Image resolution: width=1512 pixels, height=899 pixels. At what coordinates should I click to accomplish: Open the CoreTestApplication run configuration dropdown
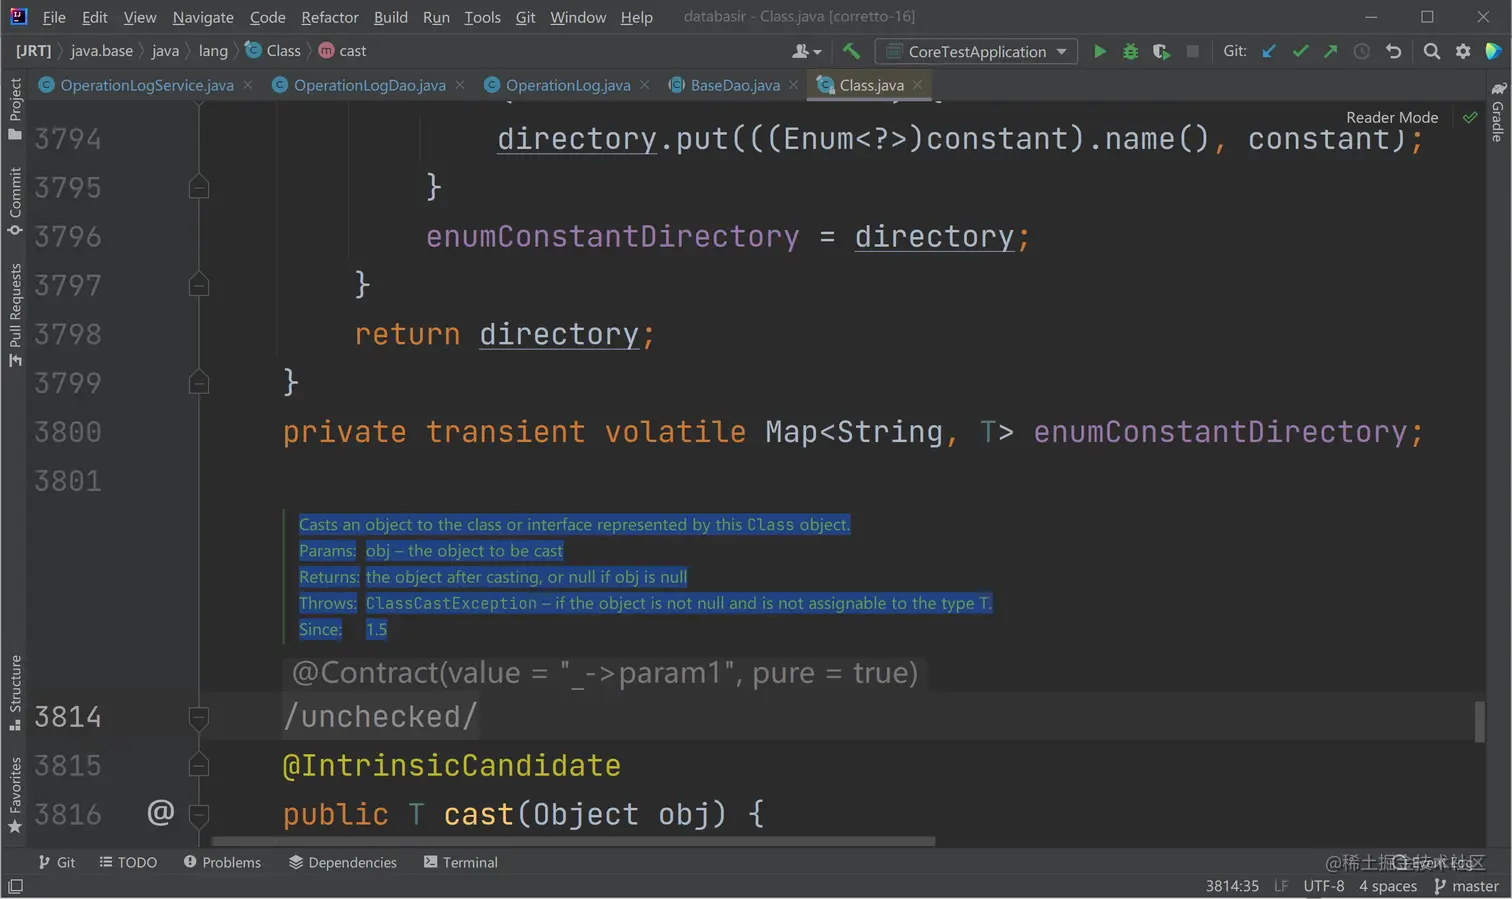click(976, 51)
